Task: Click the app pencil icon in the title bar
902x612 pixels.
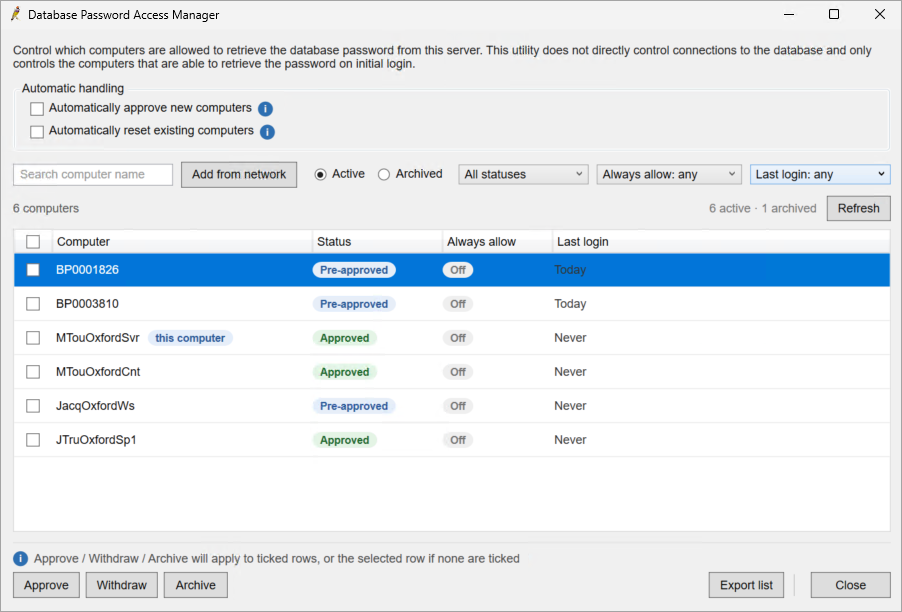Action: tap(16, 14)
